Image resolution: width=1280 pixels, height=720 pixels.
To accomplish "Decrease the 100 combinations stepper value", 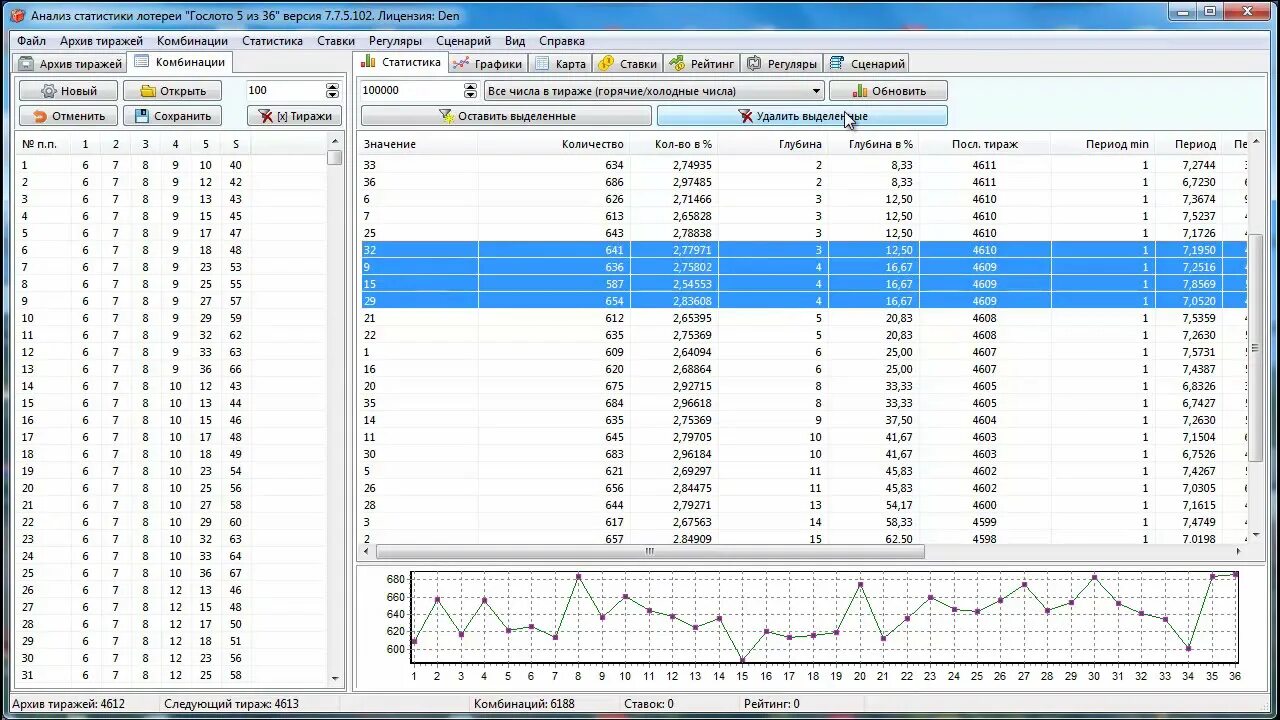I will pyautogui.click(x=333, y=96).
